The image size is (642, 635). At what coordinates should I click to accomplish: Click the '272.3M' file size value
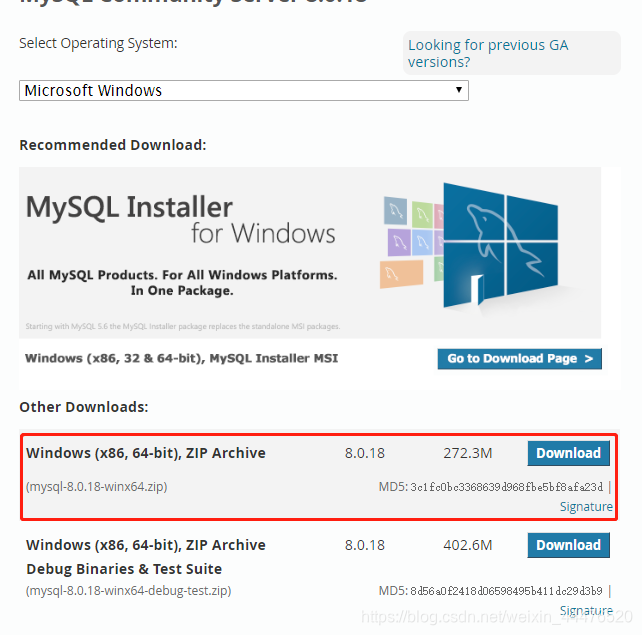pyautogui.click(x=468, y=453)
